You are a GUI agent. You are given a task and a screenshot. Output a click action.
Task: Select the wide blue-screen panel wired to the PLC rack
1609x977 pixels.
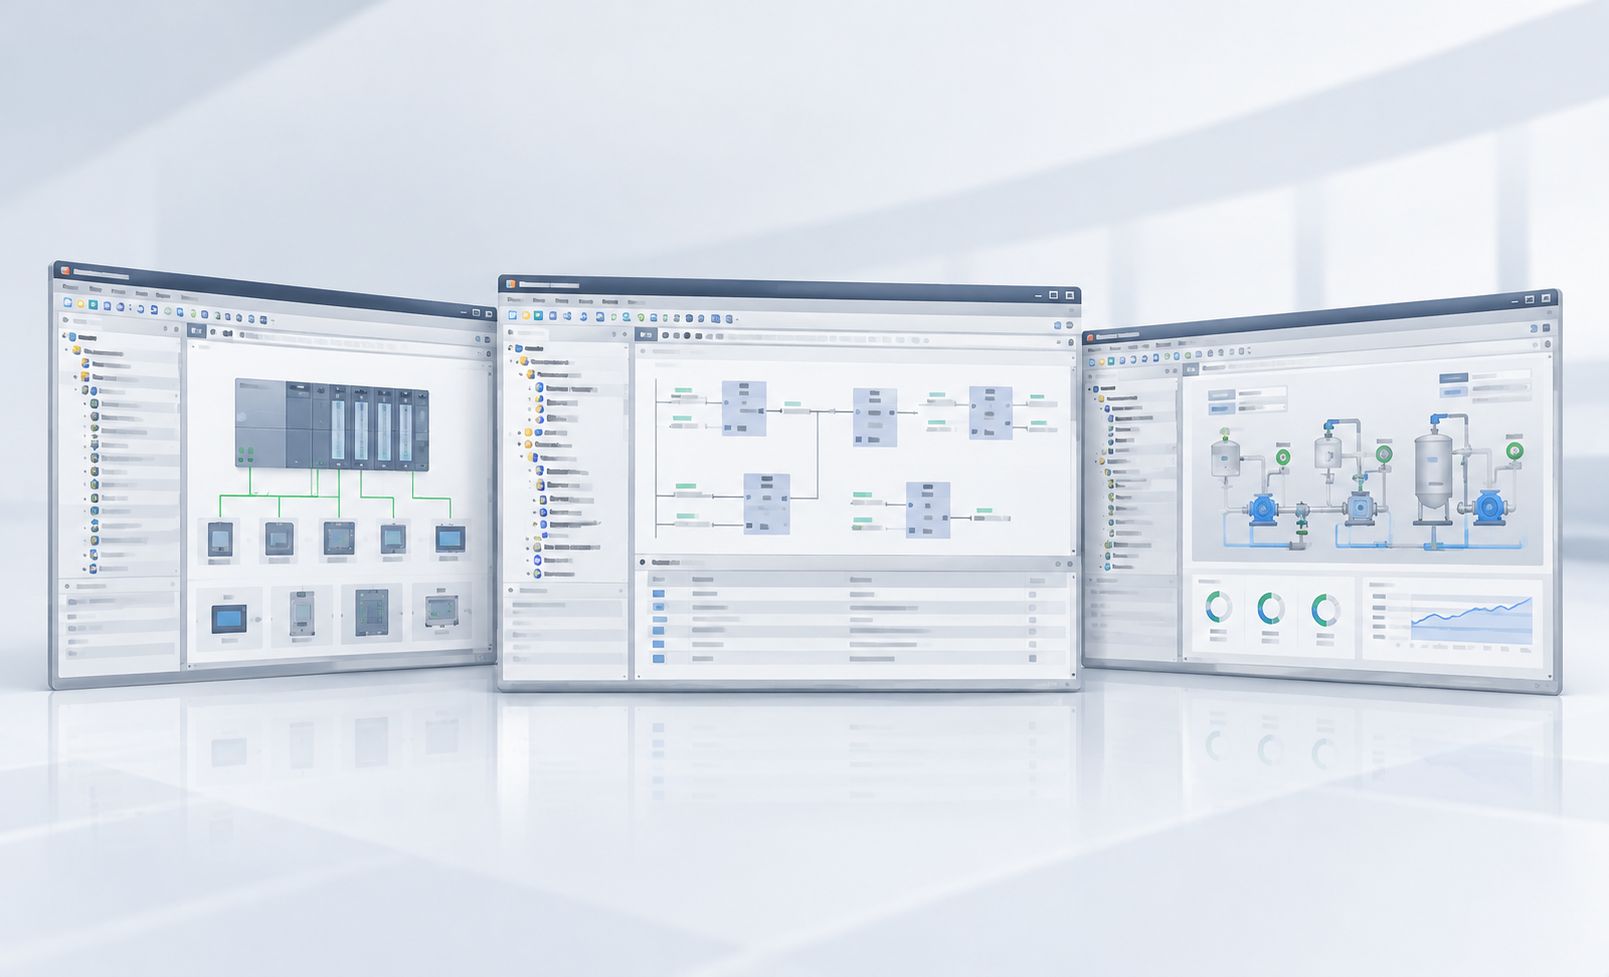click(450, 540)
